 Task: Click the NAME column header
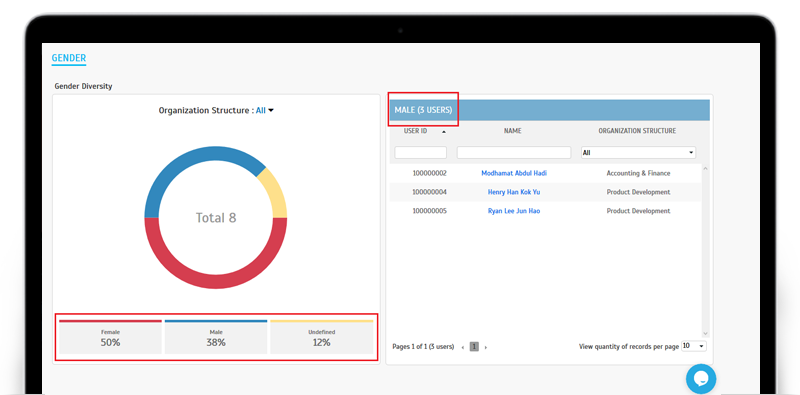pyautogui.click(x=513, y=131)
